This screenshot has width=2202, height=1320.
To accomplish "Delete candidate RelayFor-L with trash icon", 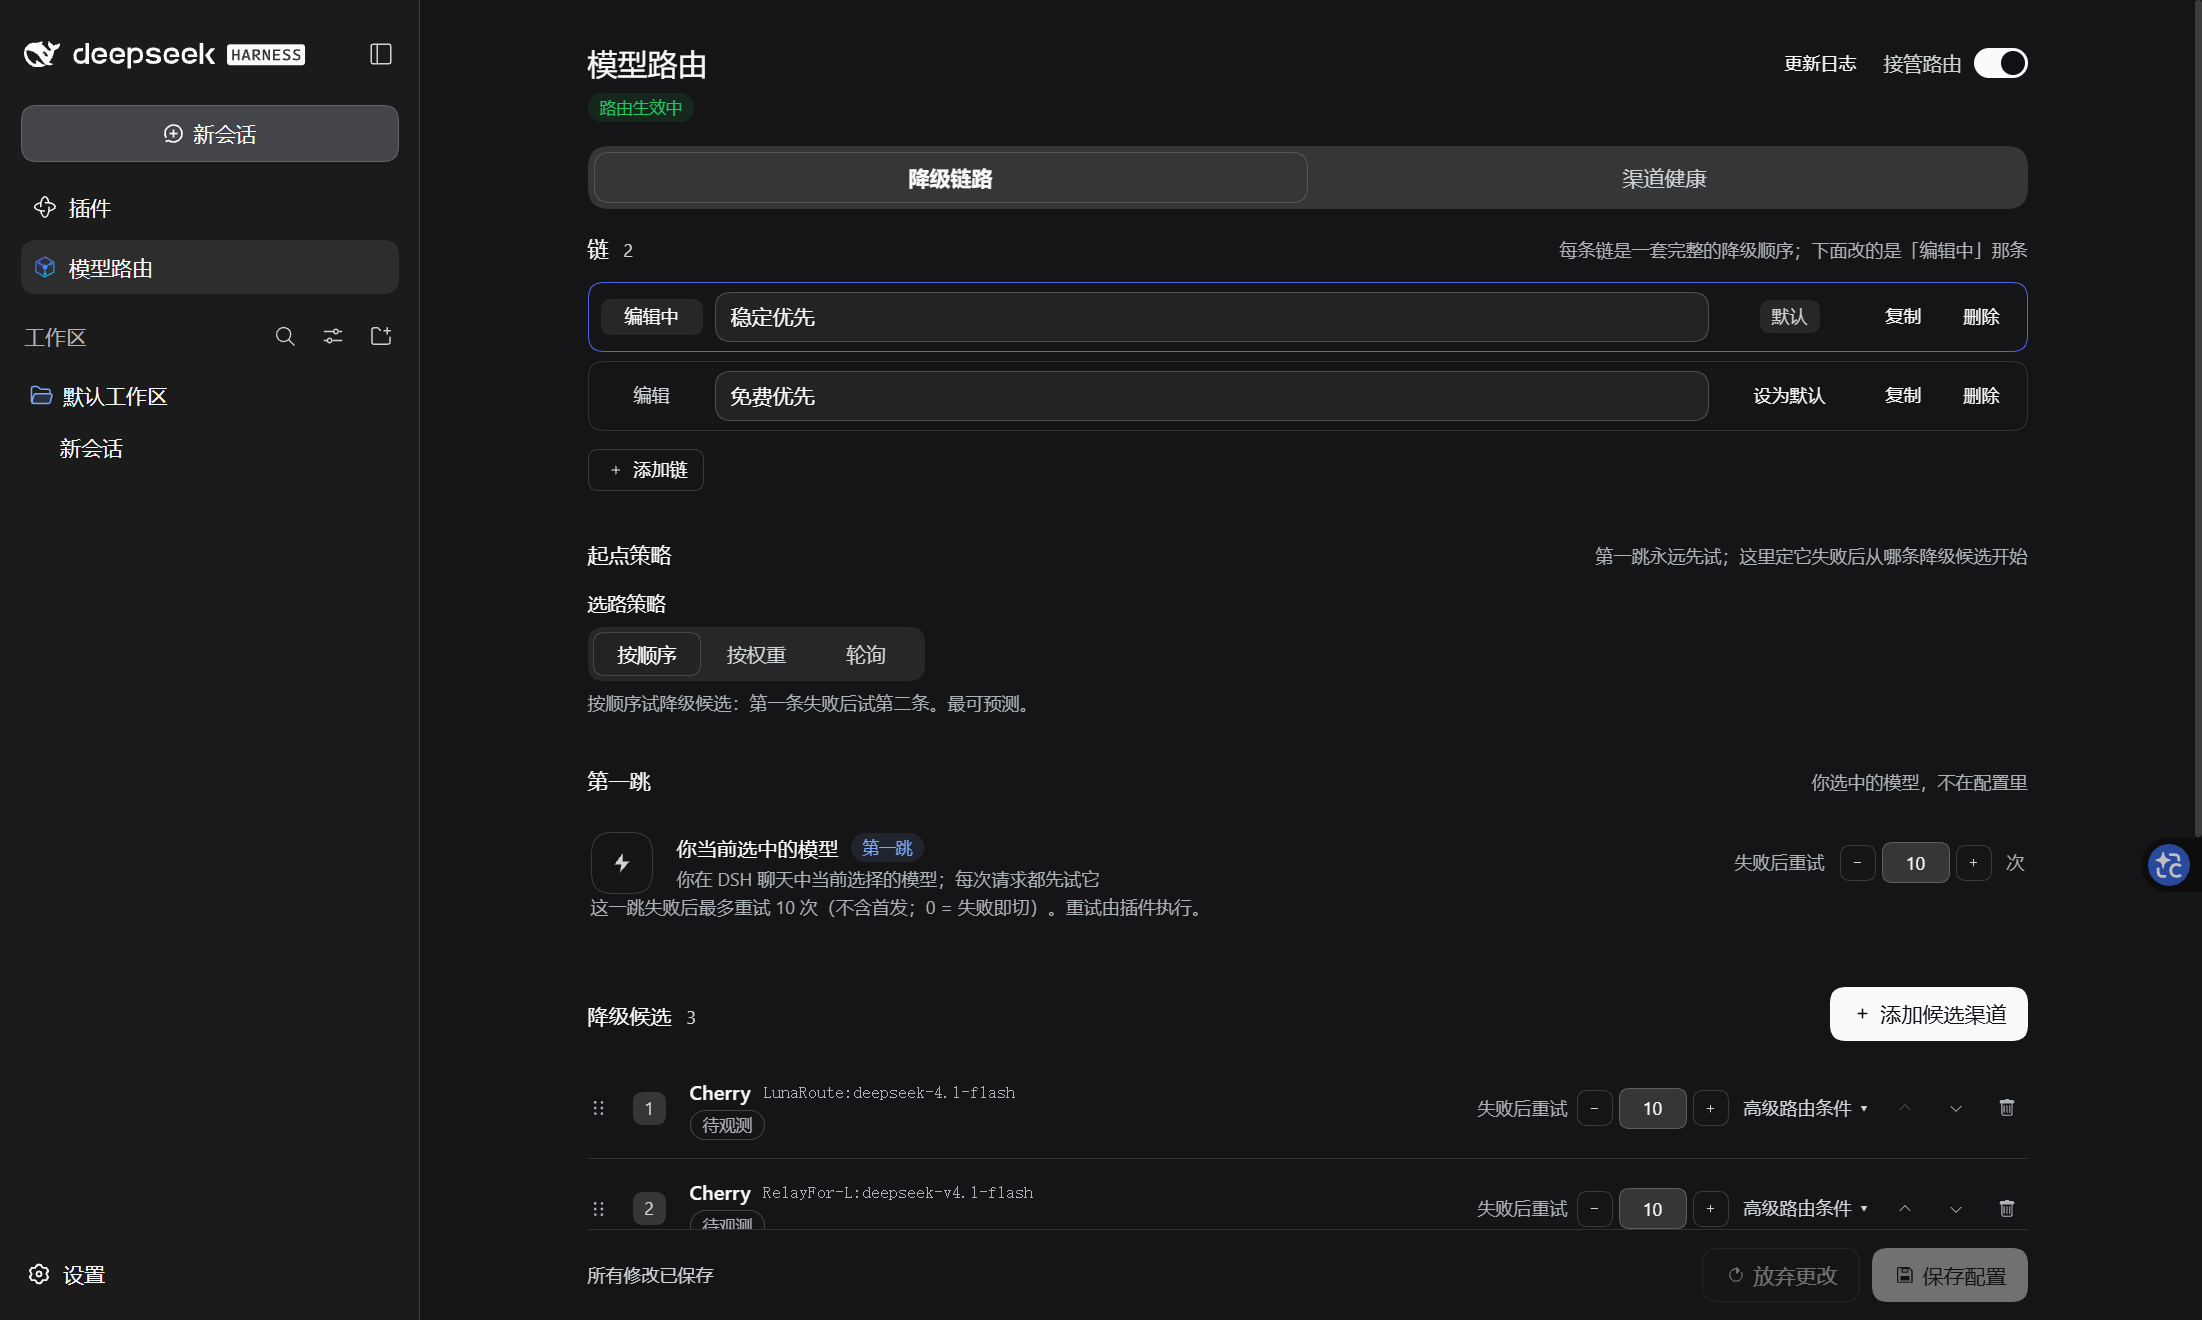I will (x=2006, y=1208).
